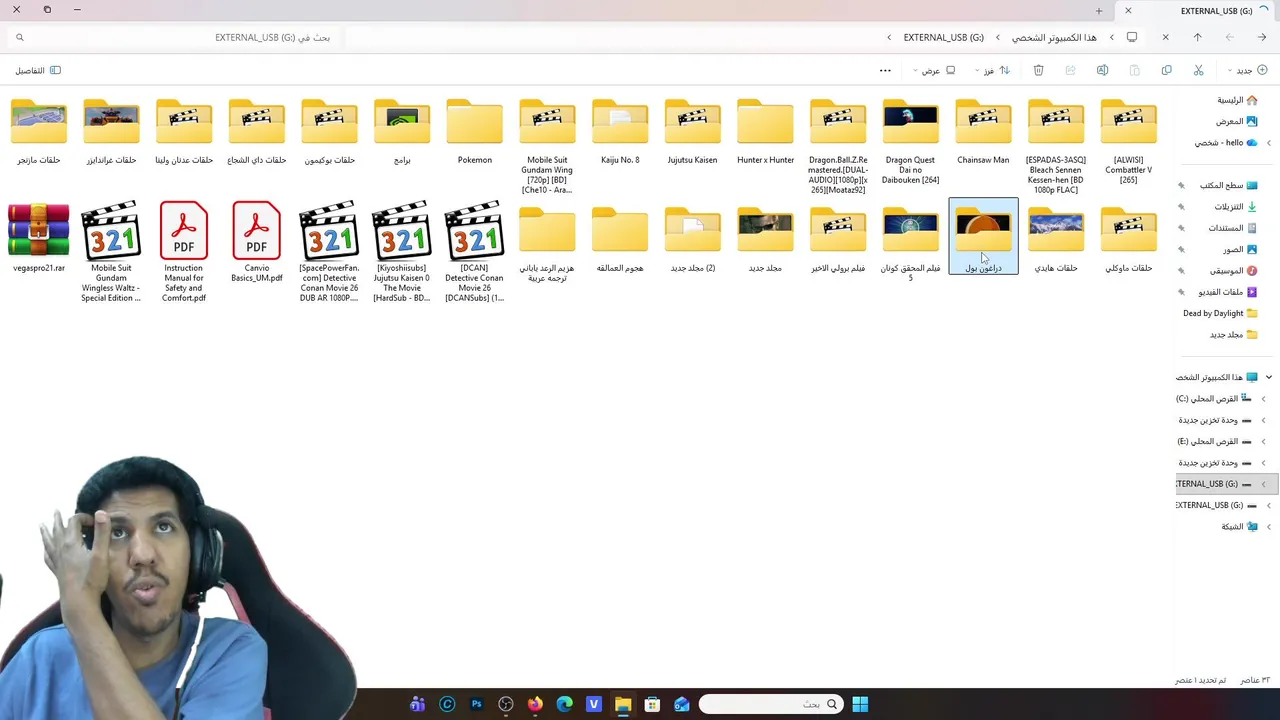Screen dimensions: 1280x720
Task: Click the Rename icon in toolbar
Action: 1102,71
